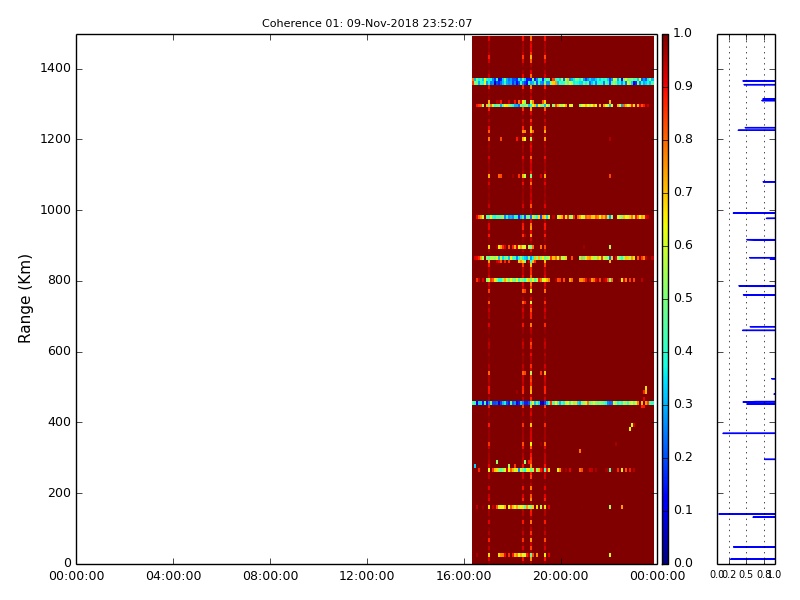Click the plot title "Coherence 01: 09-Nov-2018 23:52:07"

pyautogui.click(x=367, y=23)
